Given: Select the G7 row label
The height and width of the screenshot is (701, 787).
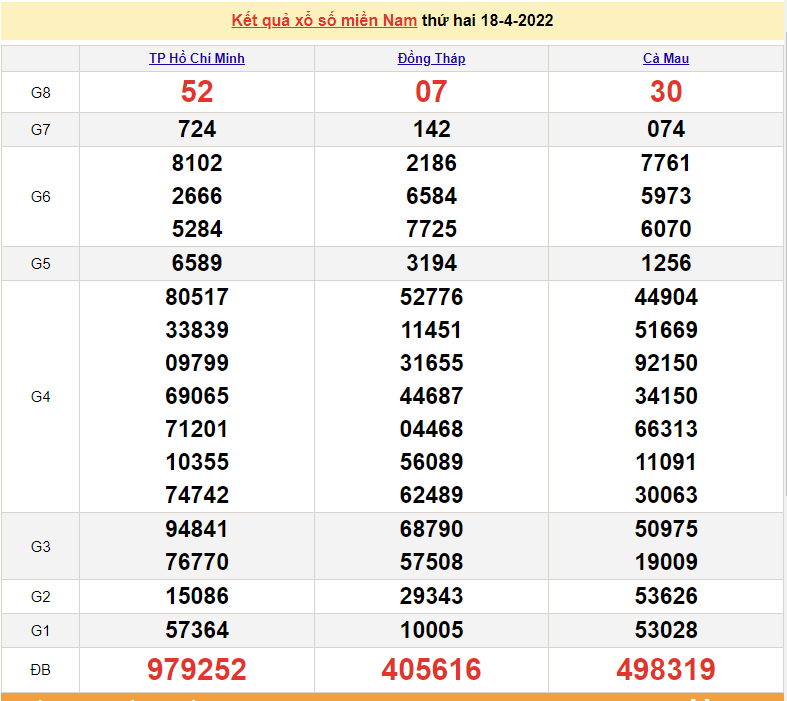Looking at the screenshot, I should [x=40, y=129].
